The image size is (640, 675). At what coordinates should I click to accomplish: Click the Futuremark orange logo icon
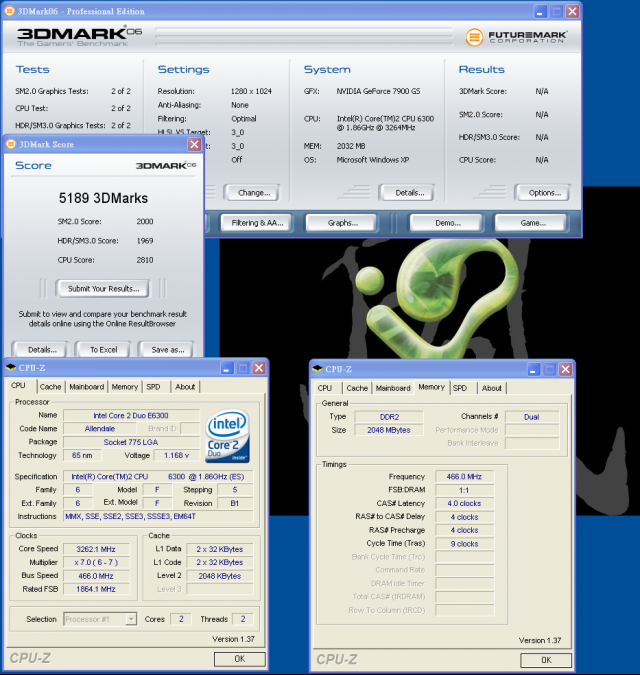pos(474,37)
